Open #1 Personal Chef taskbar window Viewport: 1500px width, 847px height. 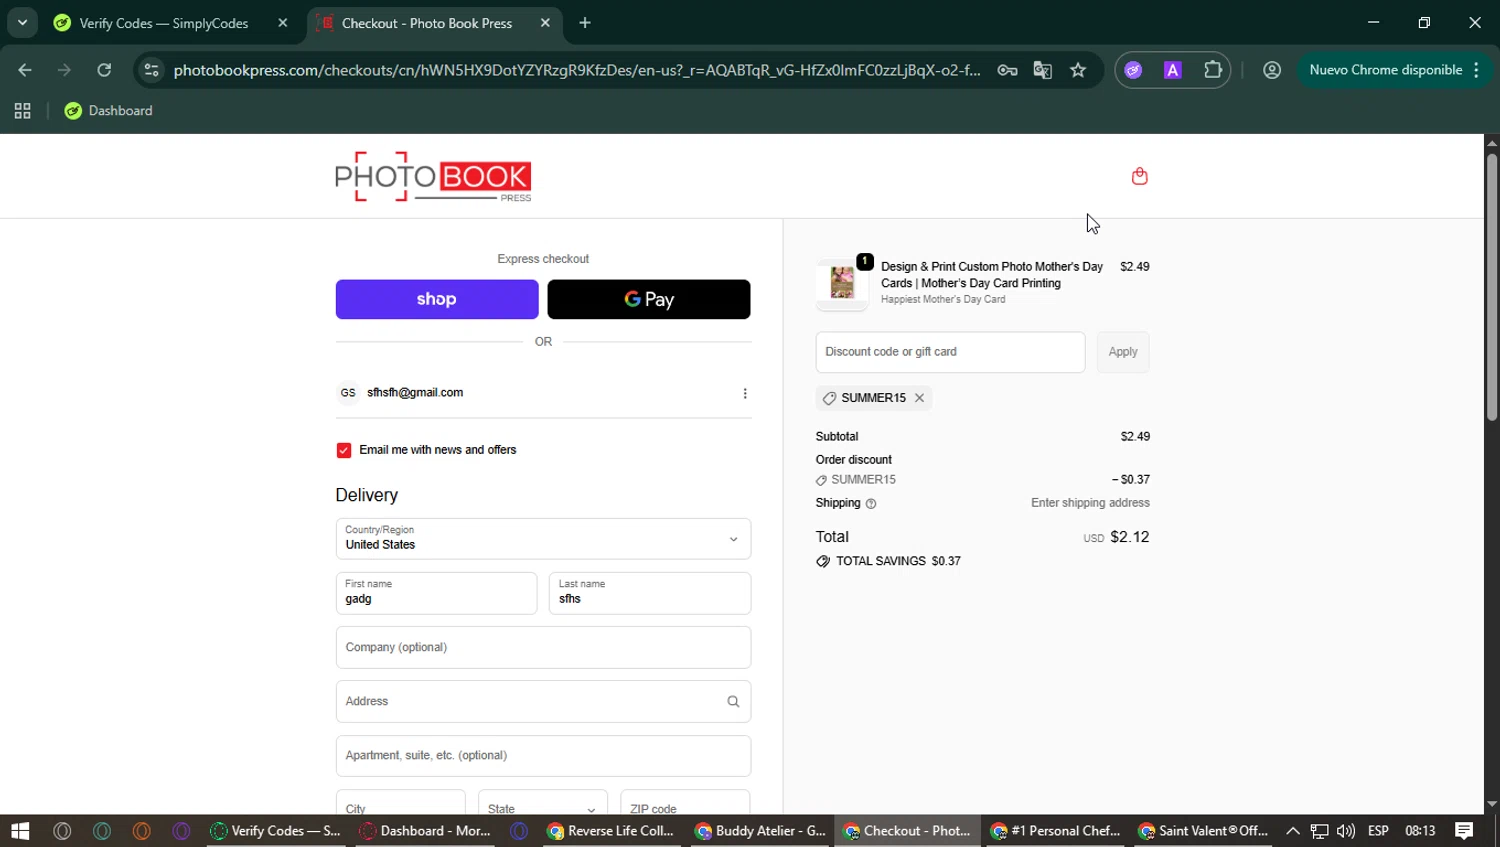[x=1055, y=831]
